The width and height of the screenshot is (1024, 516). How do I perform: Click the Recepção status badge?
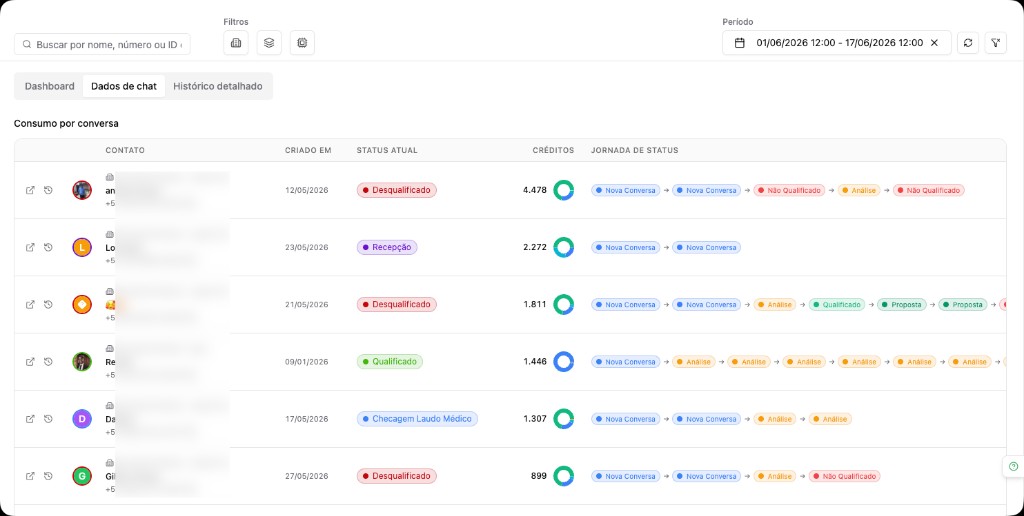pos(387,248)
